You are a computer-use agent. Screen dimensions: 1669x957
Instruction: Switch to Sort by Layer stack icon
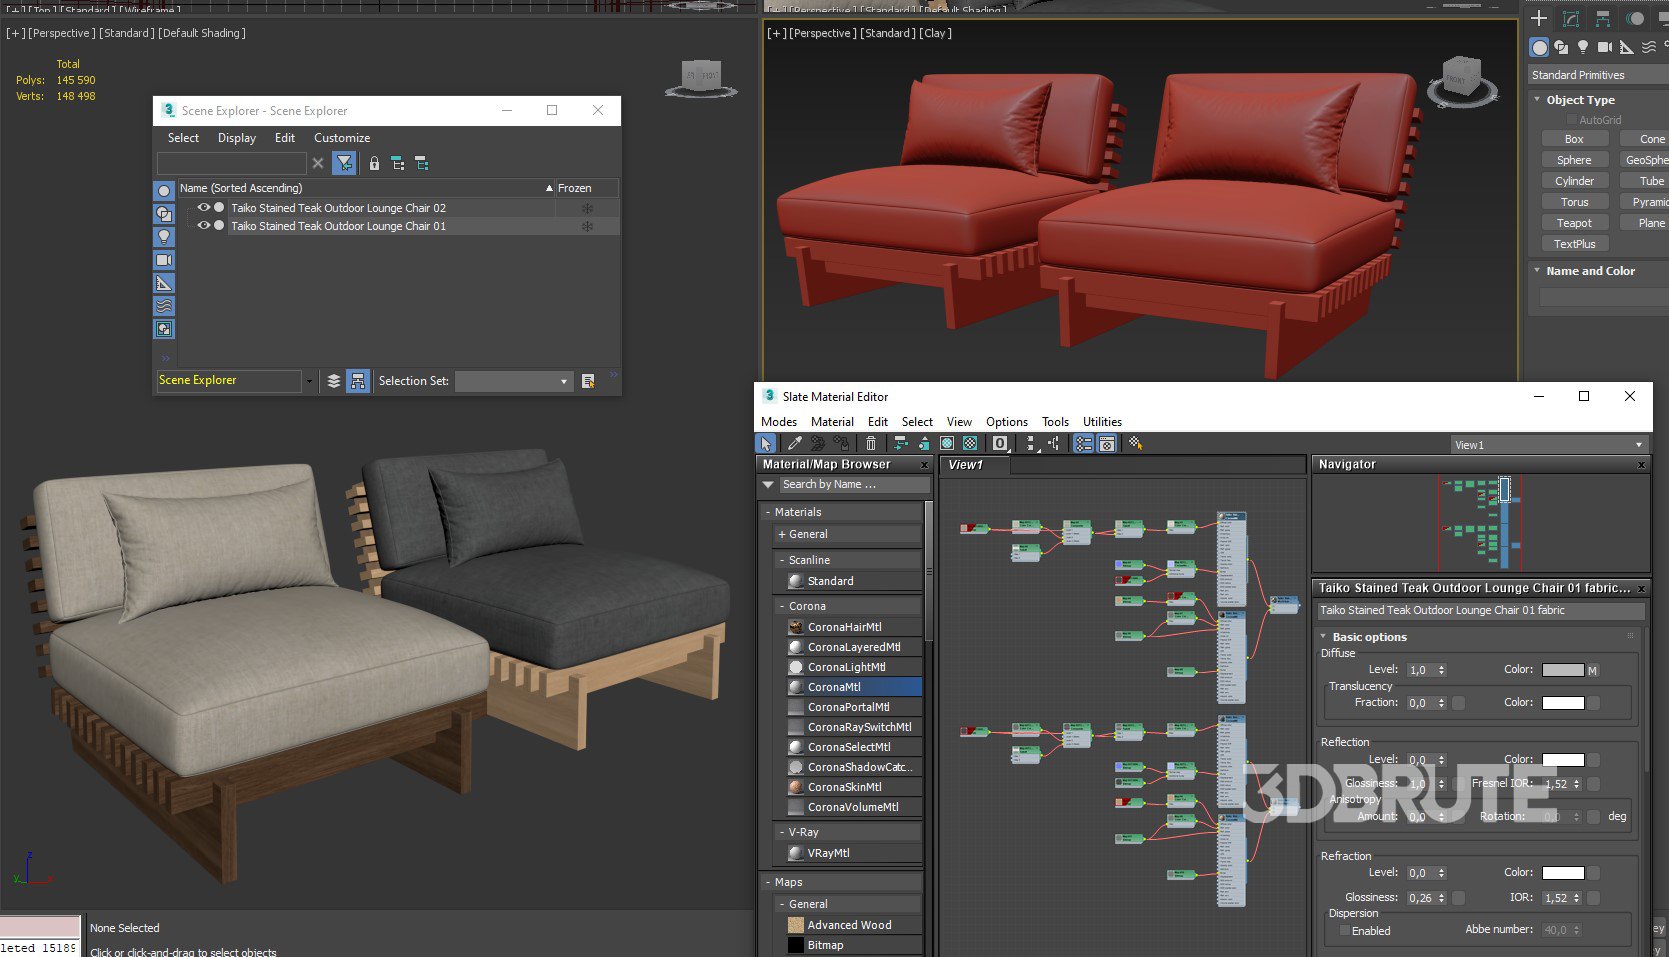point(334,381)
